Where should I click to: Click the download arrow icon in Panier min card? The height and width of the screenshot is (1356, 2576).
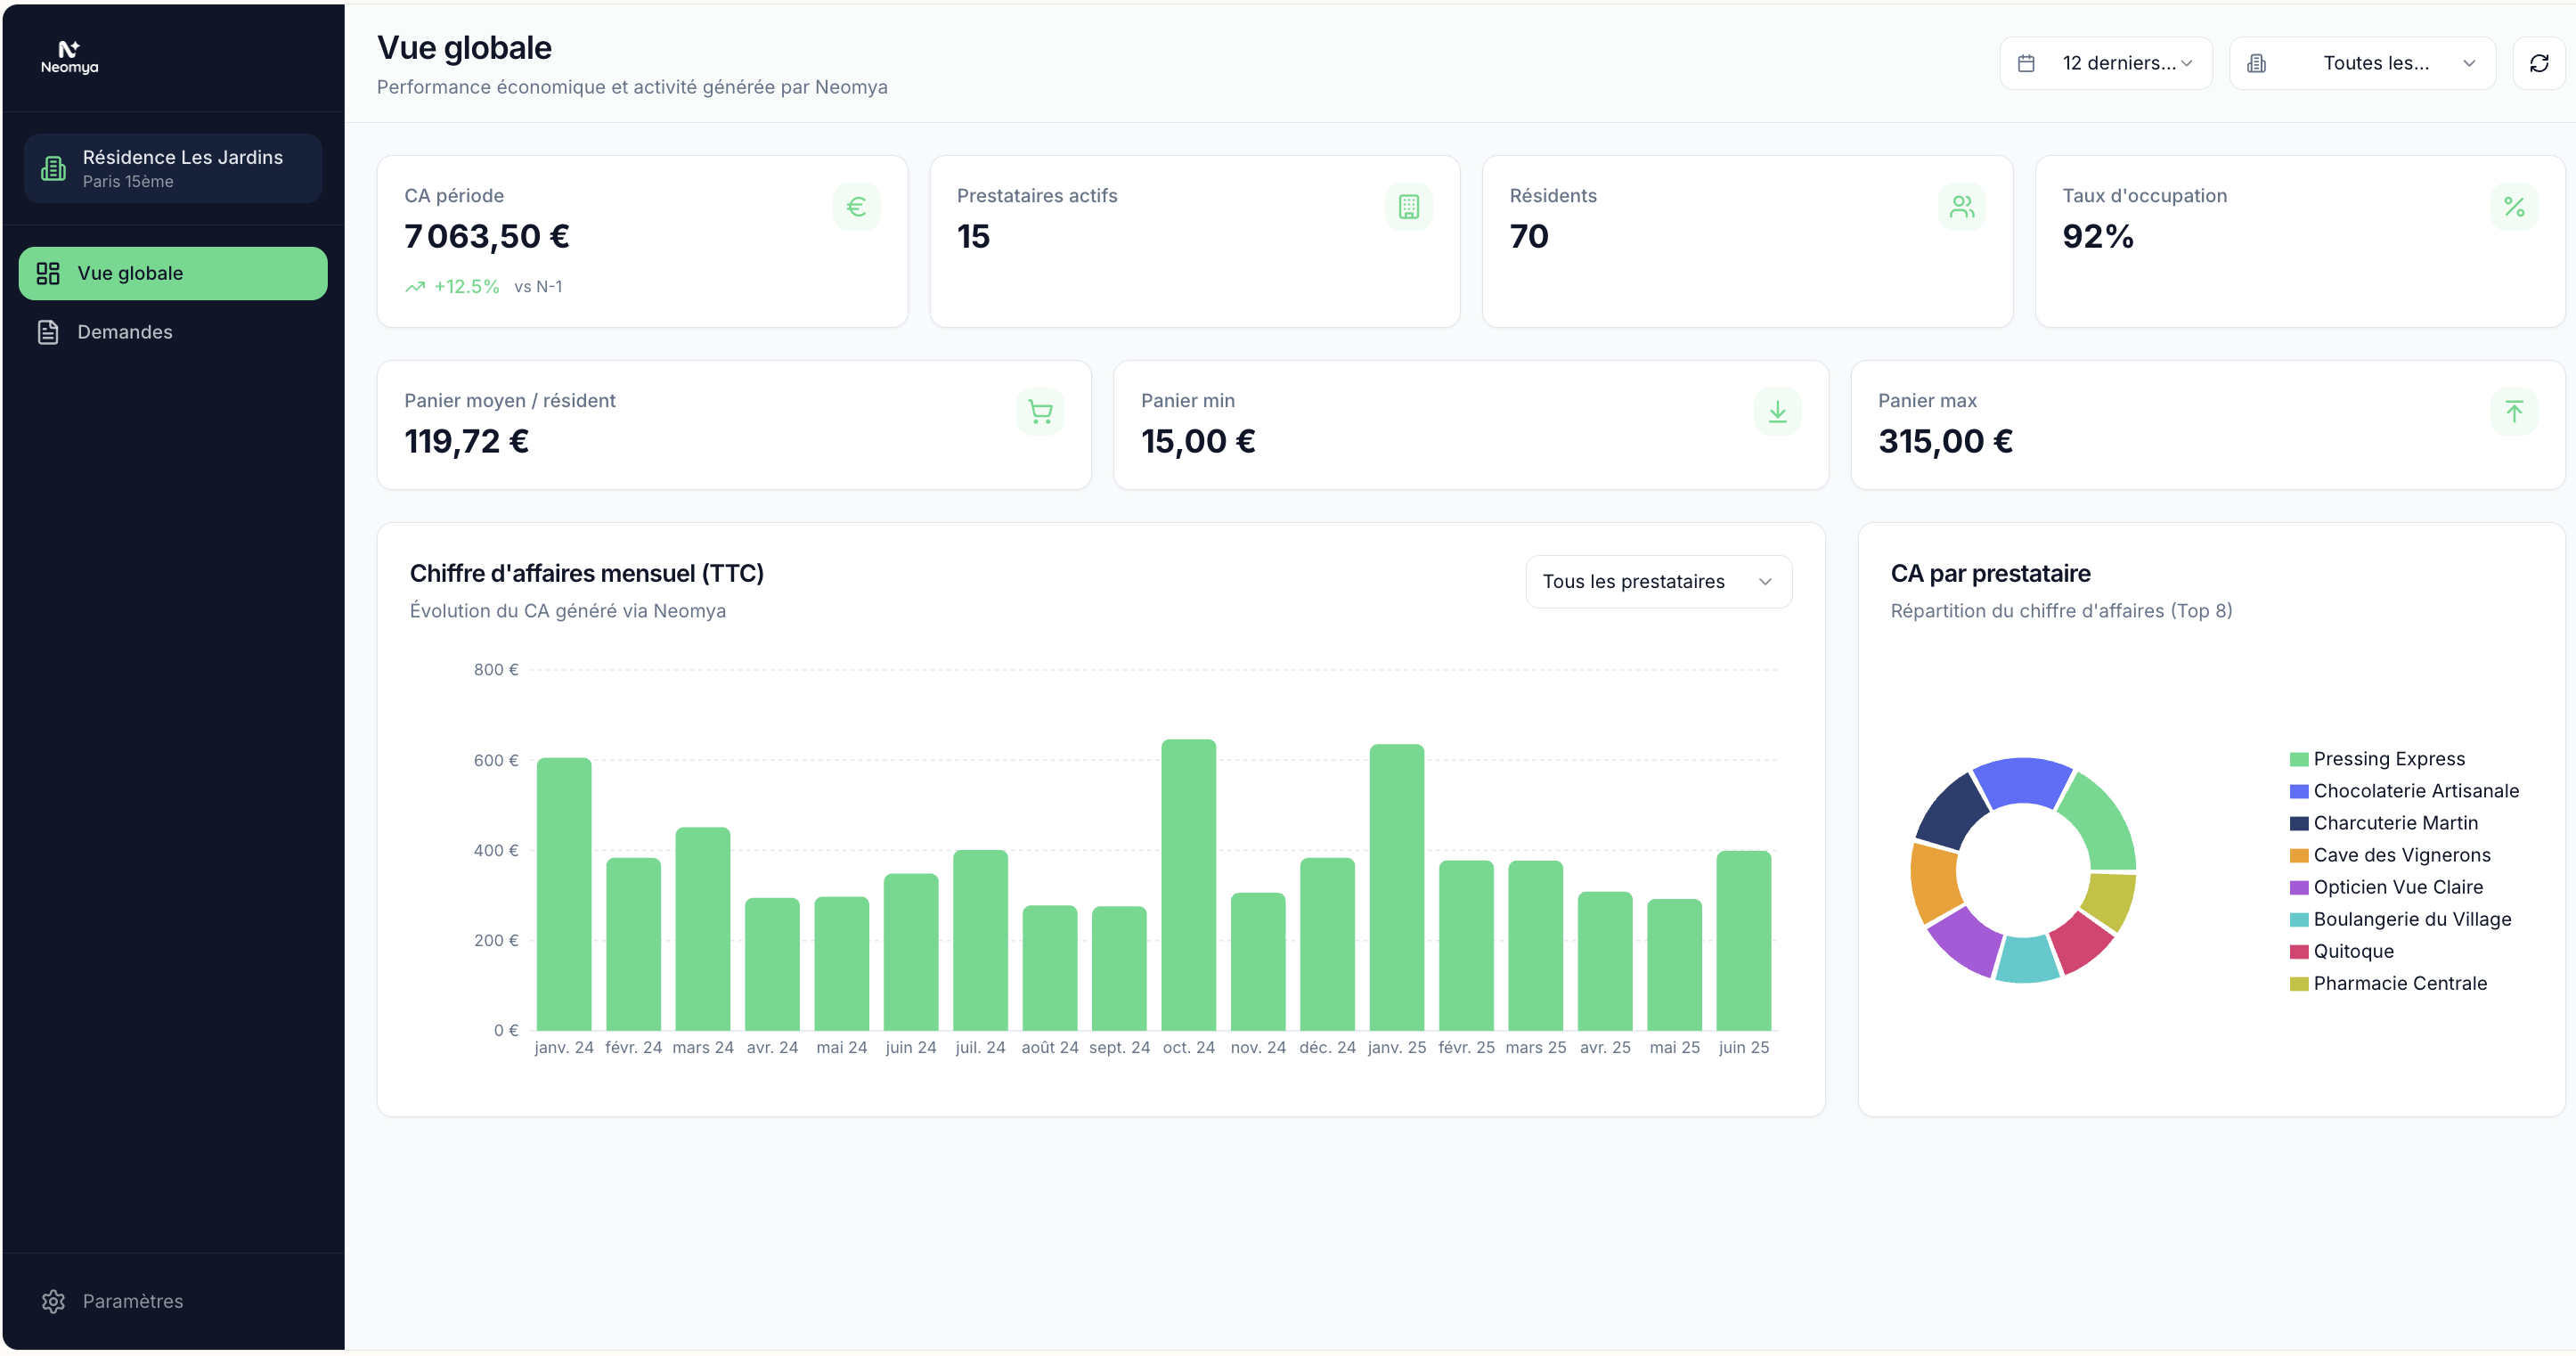click(x=1776, y=412)
